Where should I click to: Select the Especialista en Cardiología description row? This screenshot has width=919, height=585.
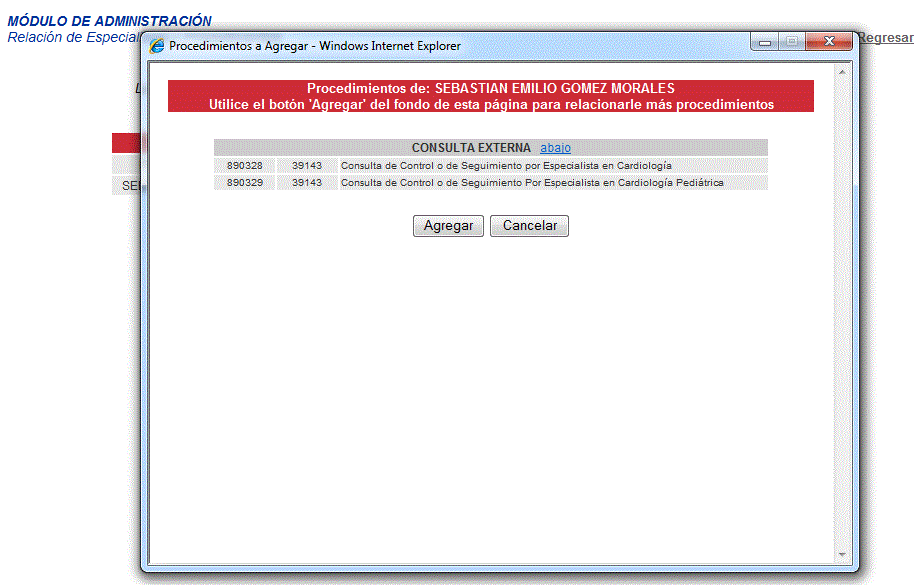(506, 165)
